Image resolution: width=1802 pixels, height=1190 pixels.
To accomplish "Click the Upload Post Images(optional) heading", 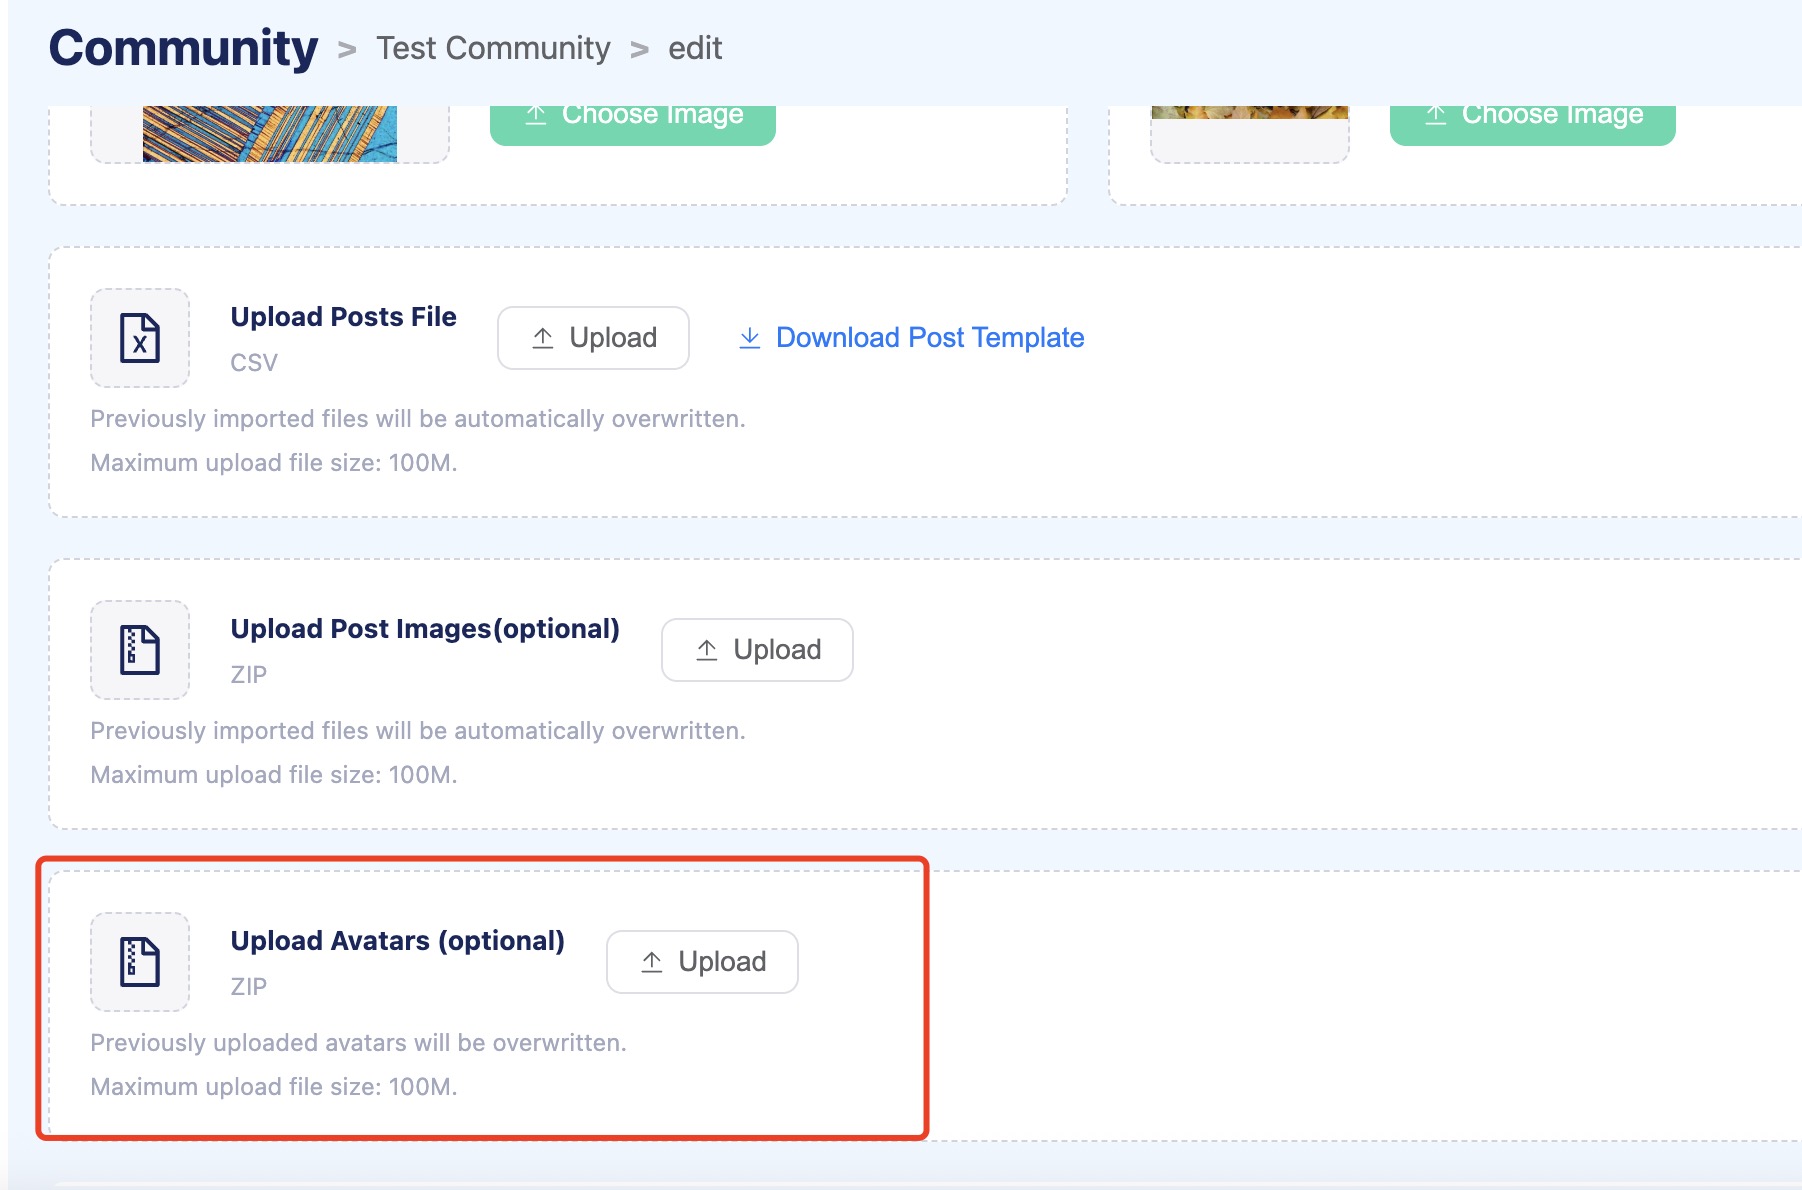I will click(x=425, y=629).
